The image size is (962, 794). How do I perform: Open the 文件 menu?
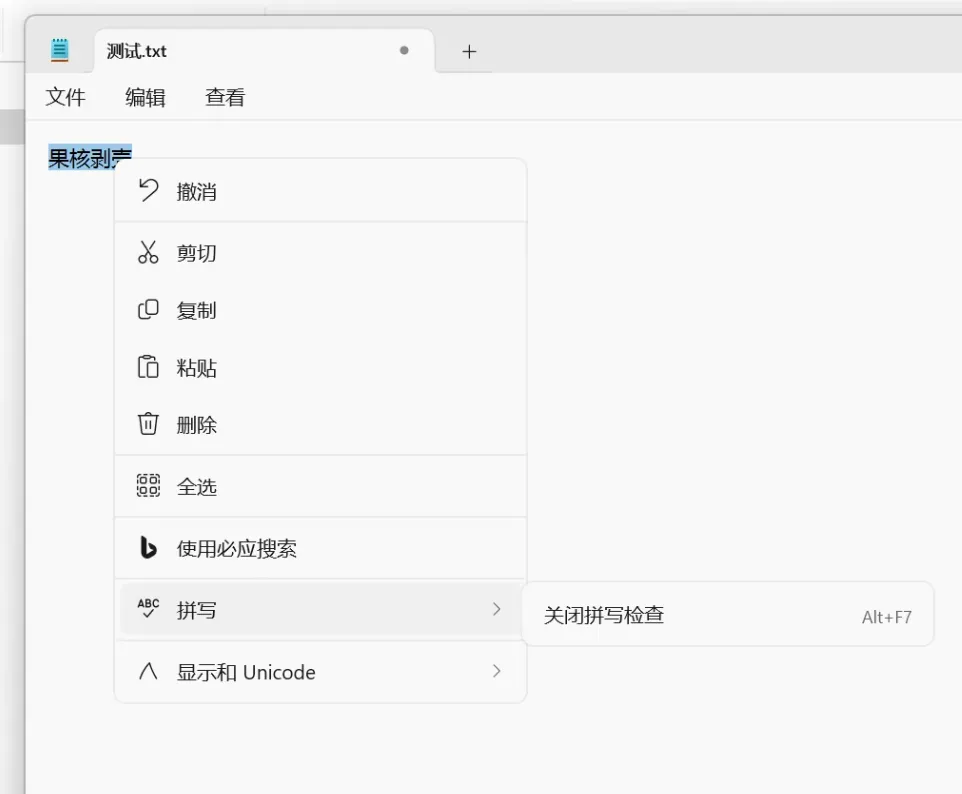[66, 97]
